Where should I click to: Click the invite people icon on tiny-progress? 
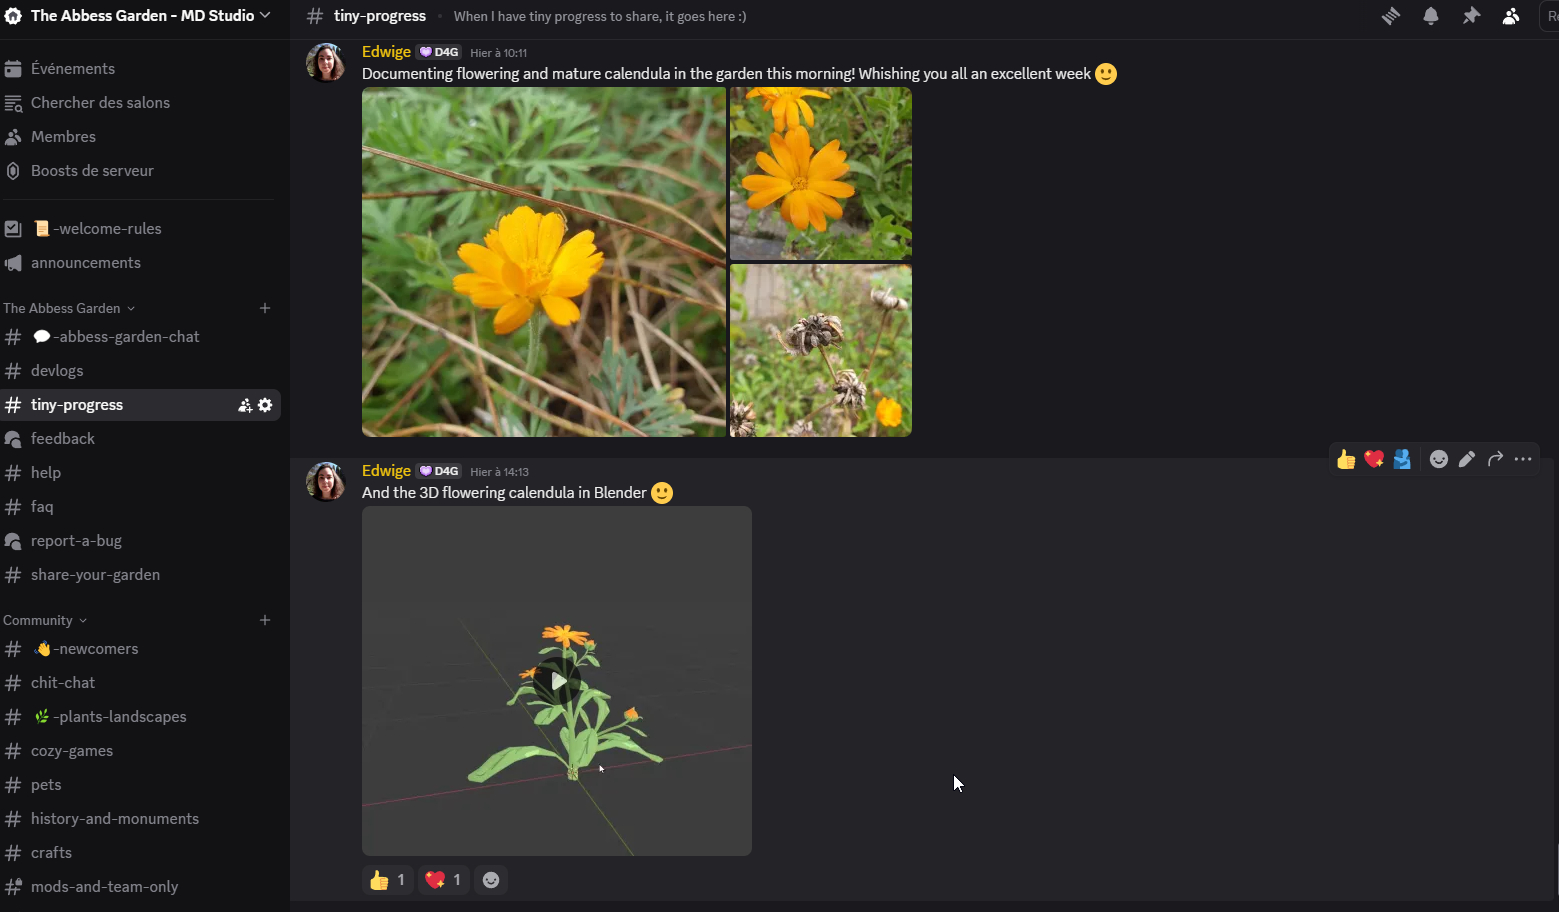[244, 405]
